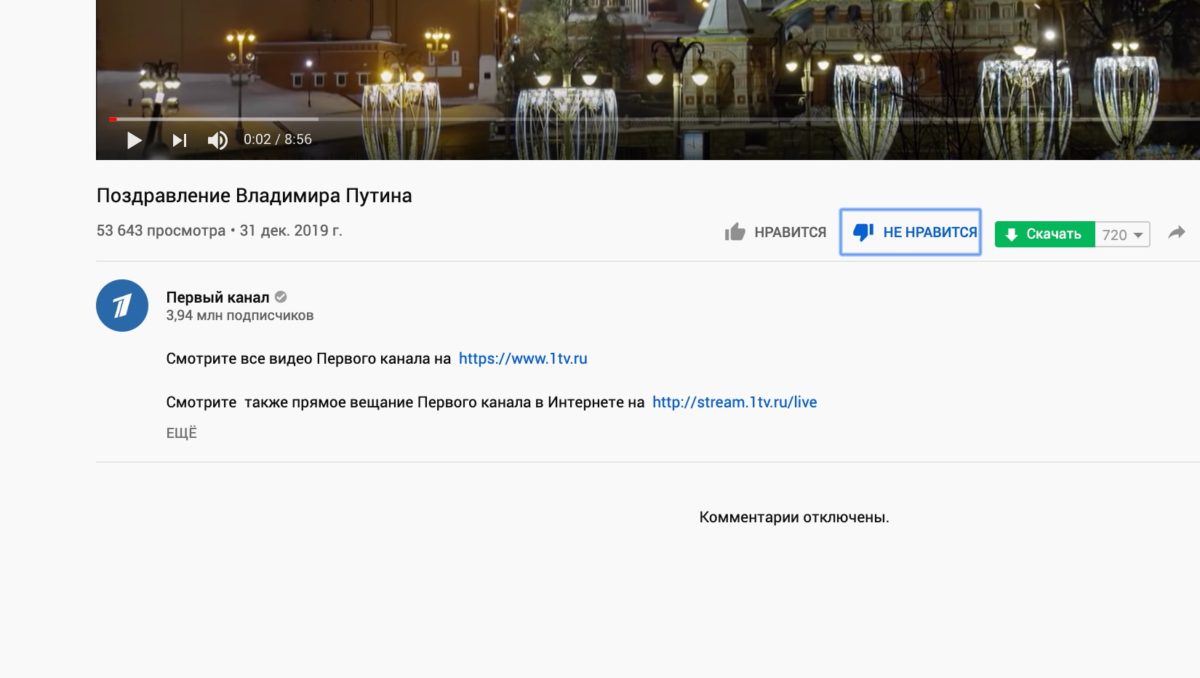Screen dimensions: 1200x678
Task: Skip to the next video
Action: coord(179,140)
